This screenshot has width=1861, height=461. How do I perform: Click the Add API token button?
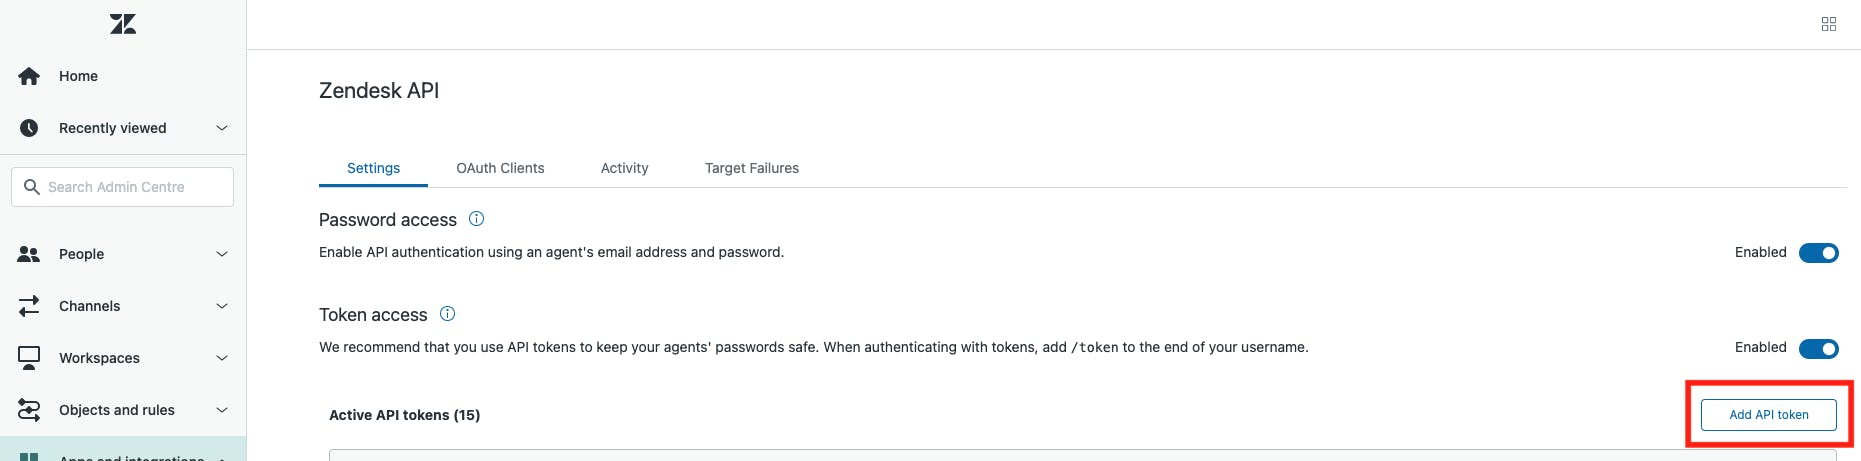tap(1769, 415)
